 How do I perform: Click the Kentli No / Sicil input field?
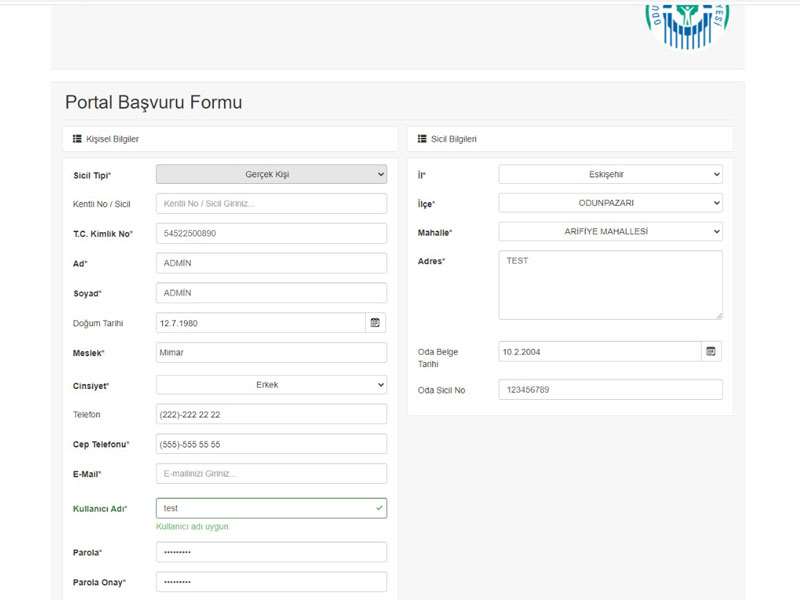coord(271,204)
